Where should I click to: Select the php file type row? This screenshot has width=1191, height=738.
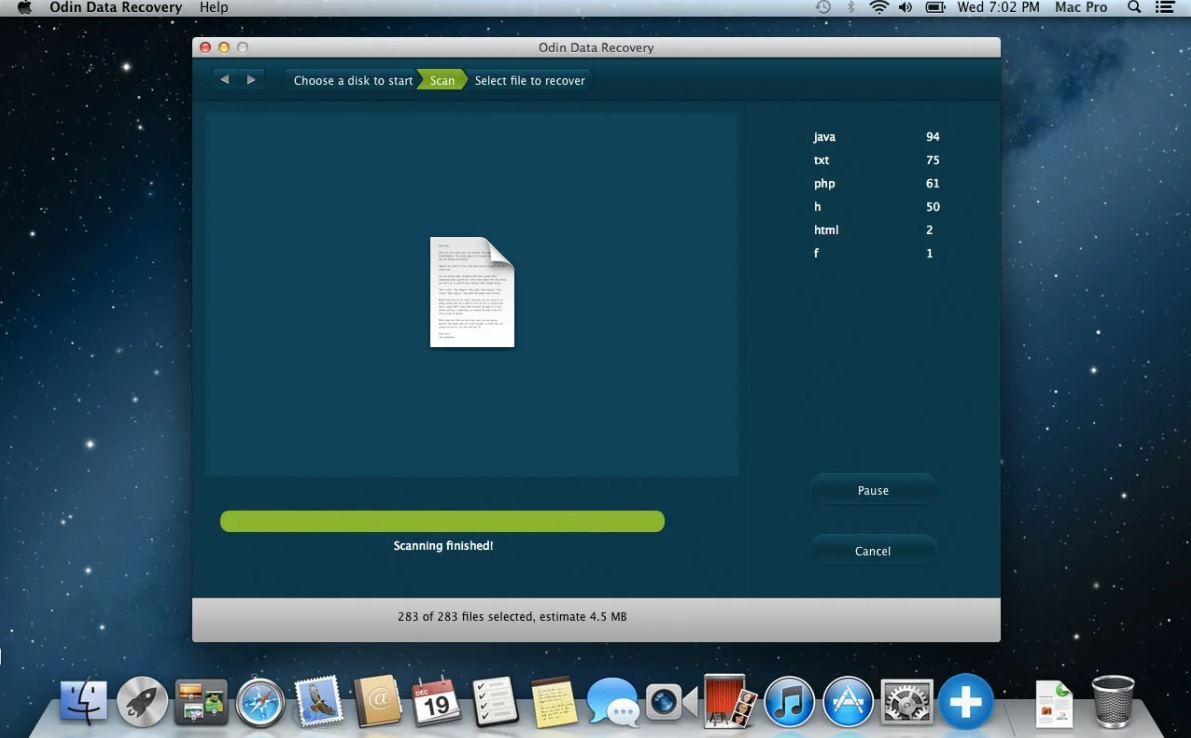[x=877, y=184]
